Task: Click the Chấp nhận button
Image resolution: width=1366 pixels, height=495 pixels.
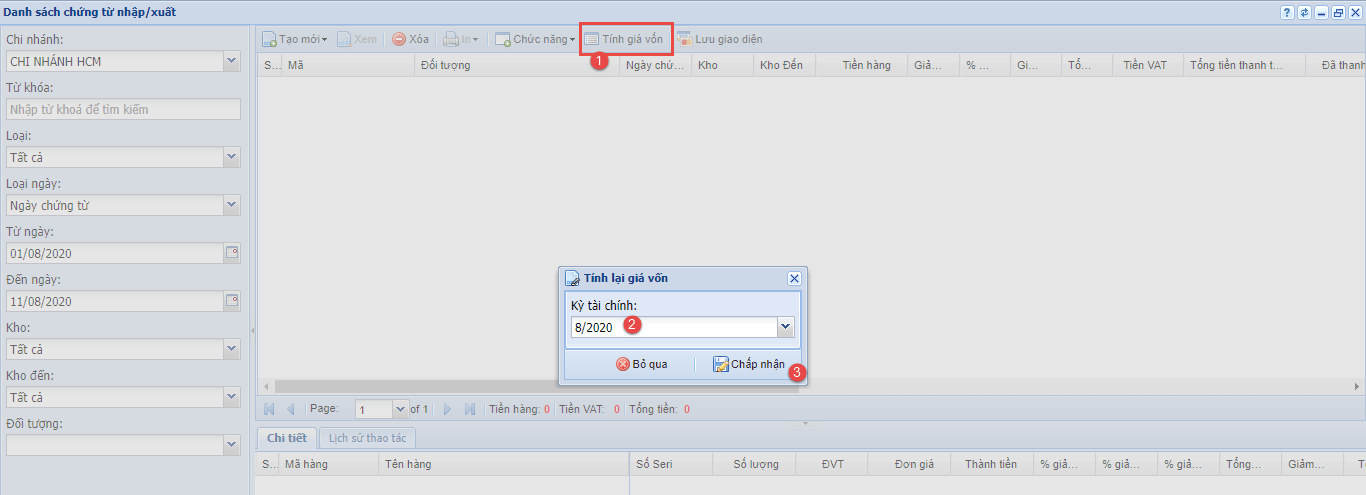Action: [749, 364]
